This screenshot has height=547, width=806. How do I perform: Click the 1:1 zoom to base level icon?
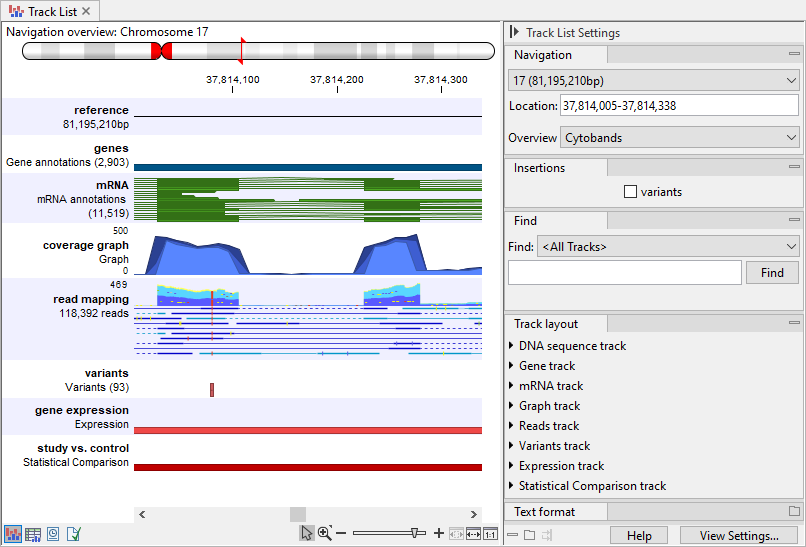point(490,534)
